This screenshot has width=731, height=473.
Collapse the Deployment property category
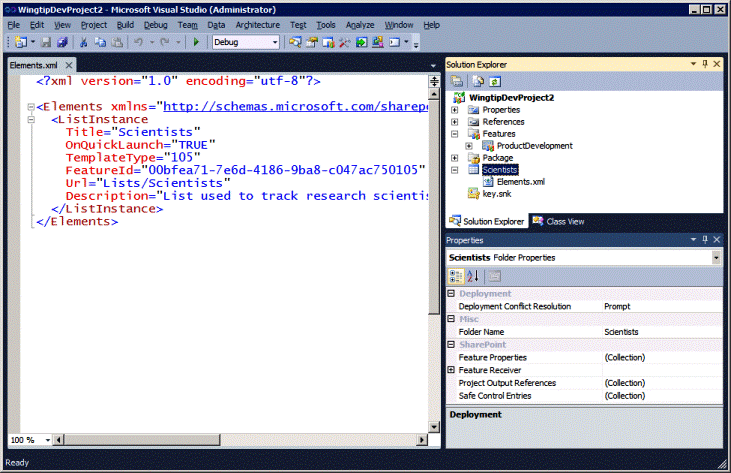451,294
